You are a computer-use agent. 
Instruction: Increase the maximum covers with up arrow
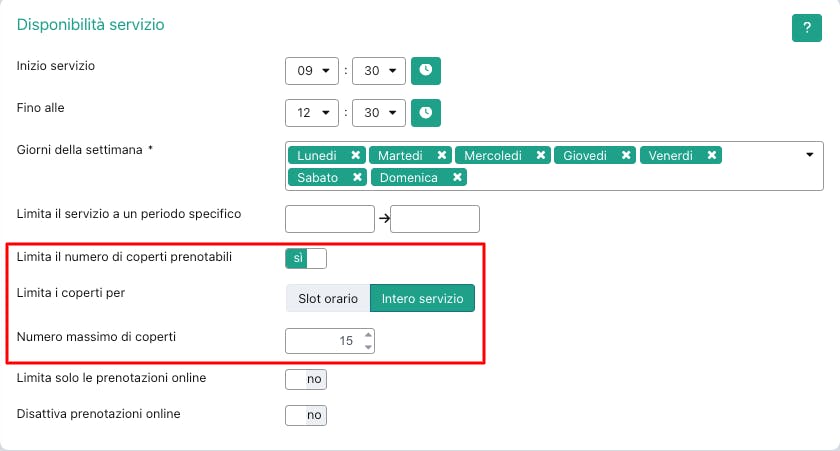coord(368,335)
